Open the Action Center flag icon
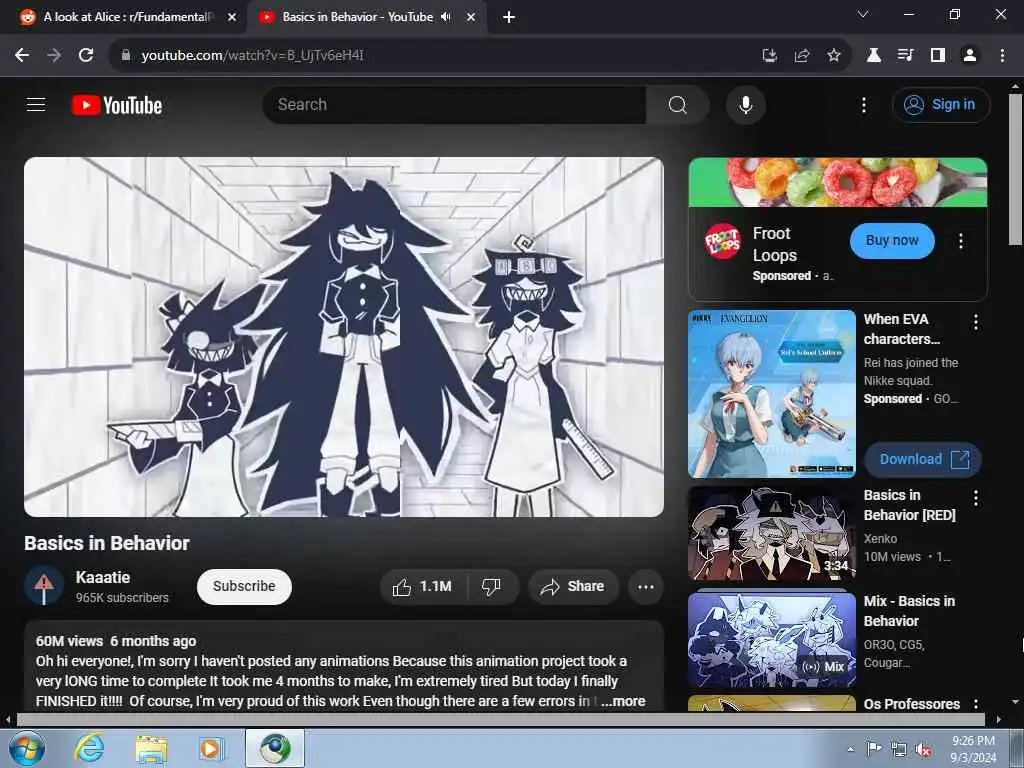Screen dimensions: 1024x768 pos(874,749)
